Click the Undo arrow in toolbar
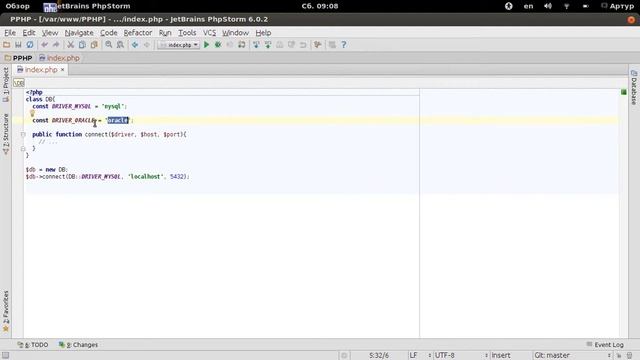Viewport: 640px width, 360px height. 44,44
